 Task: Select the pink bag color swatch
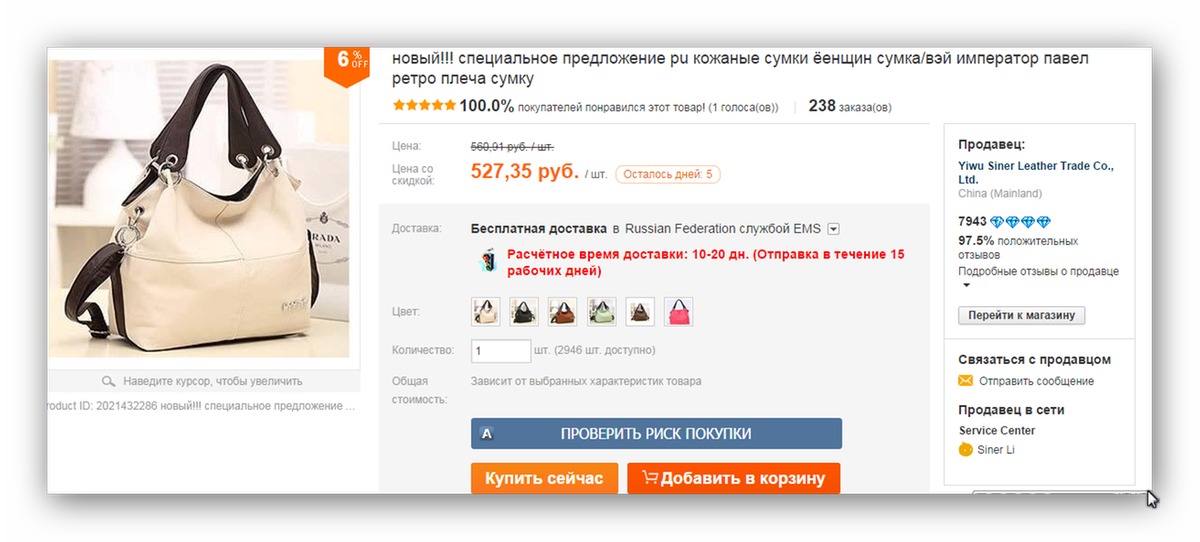679,312
